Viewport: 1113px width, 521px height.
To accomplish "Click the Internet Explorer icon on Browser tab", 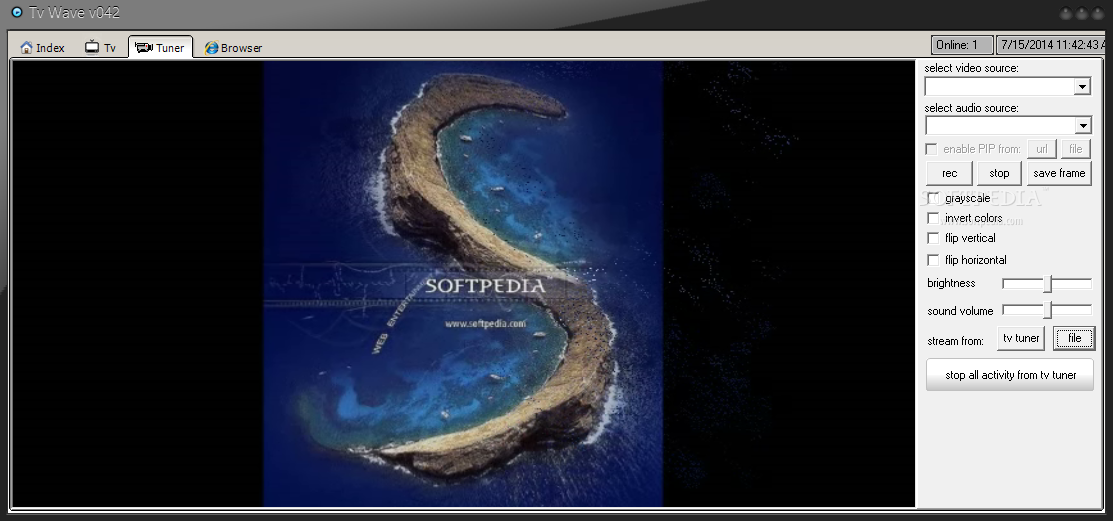I will 211,48.
